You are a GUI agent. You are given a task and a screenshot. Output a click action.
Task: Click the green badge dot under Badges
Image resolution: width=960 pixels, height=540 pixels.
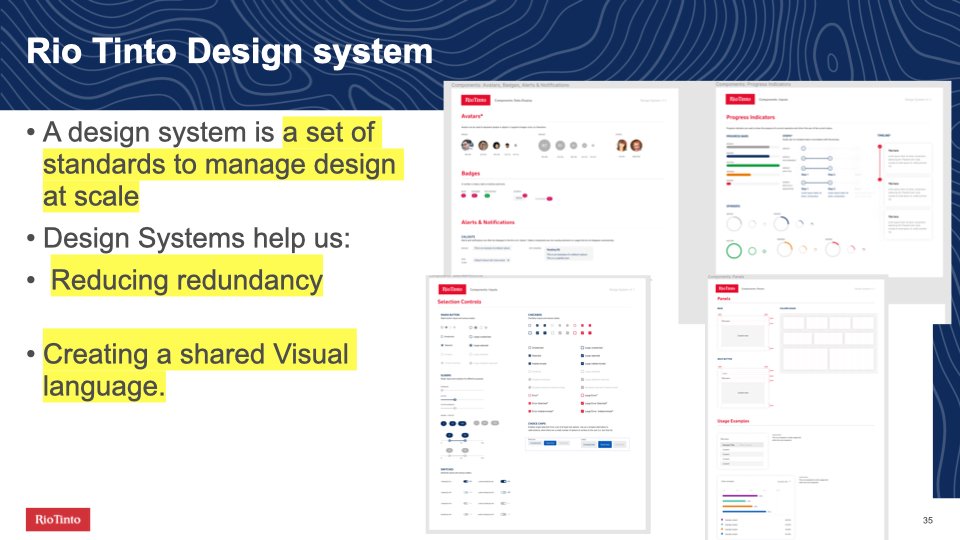point(487,195)
